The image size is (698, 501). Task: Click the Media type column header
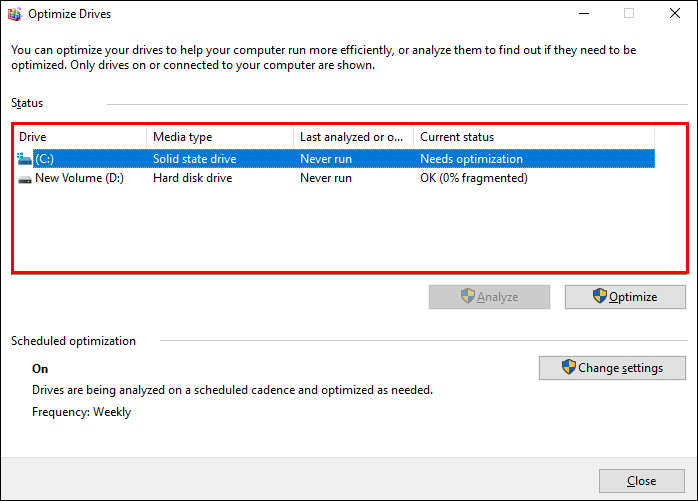click(220, 137)
